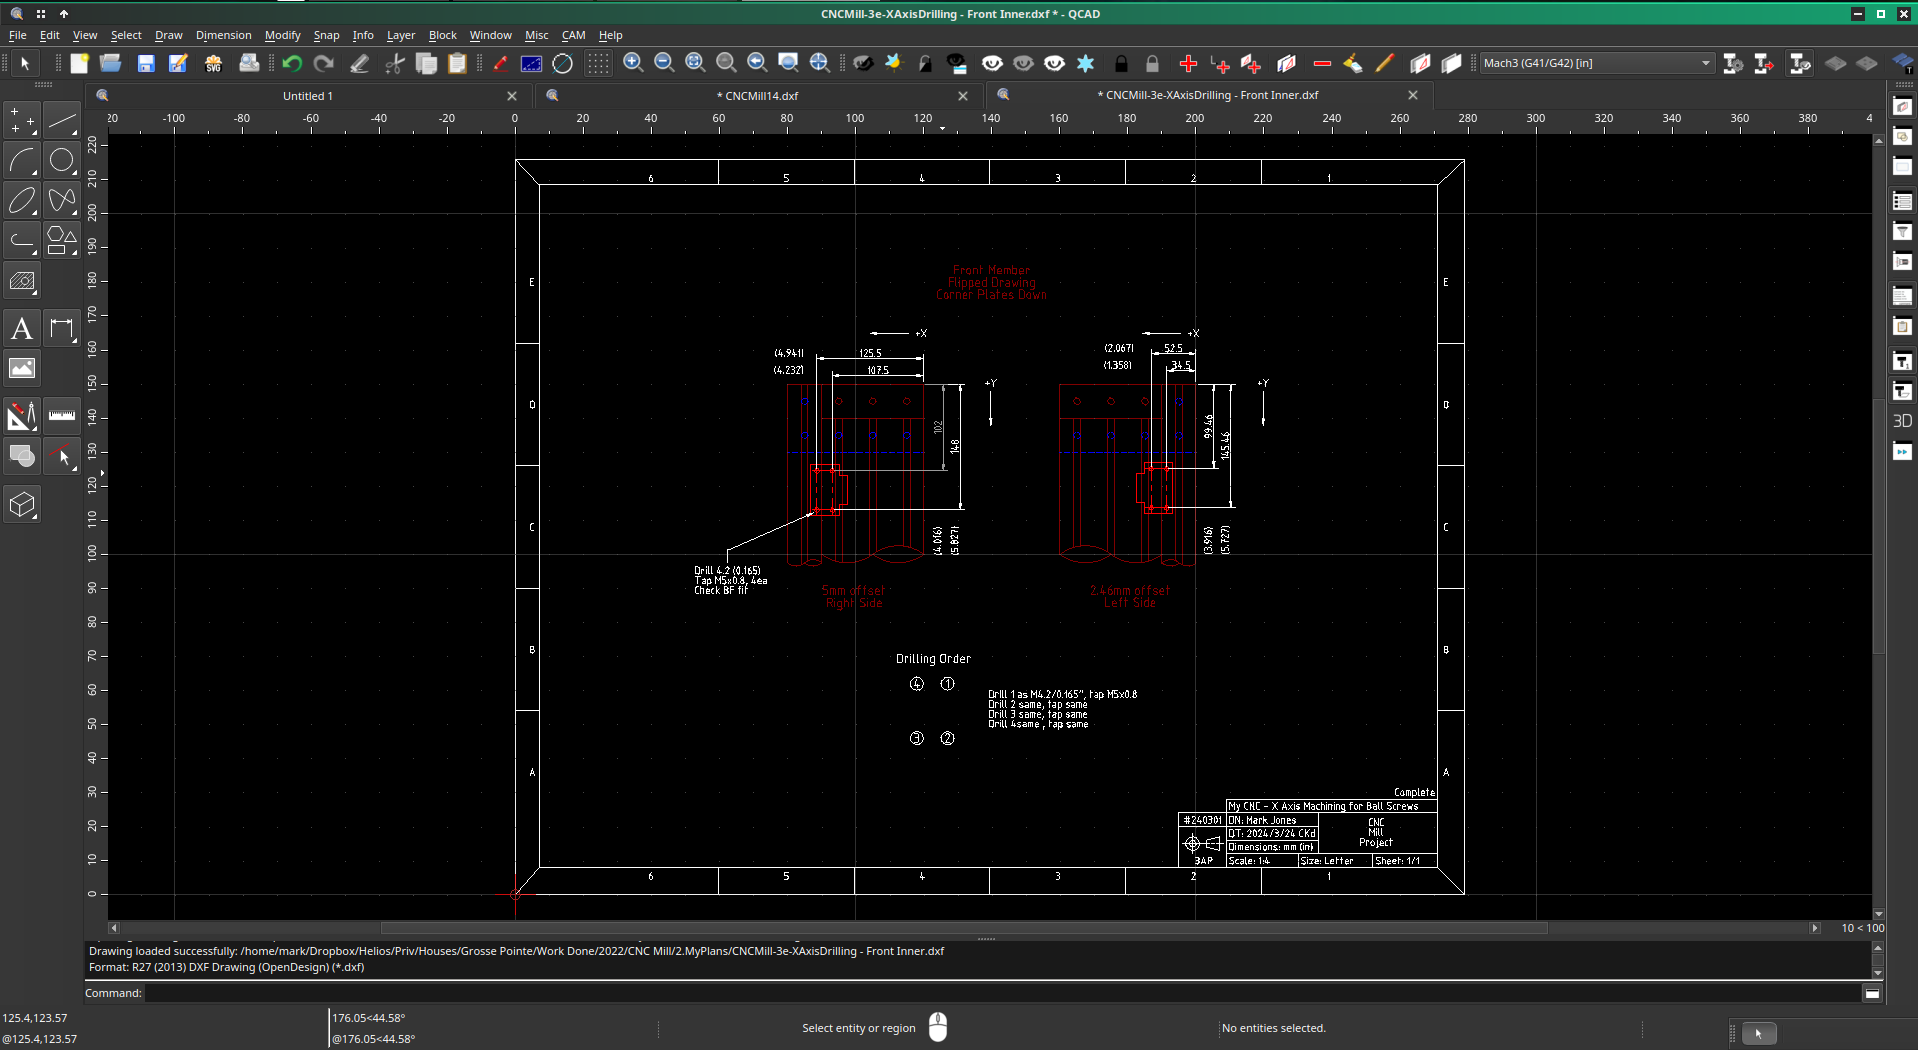Viewport: 1918px width, 1050px height.
Task: Open the measuring ruler tools
Action: tap(62, 415)
